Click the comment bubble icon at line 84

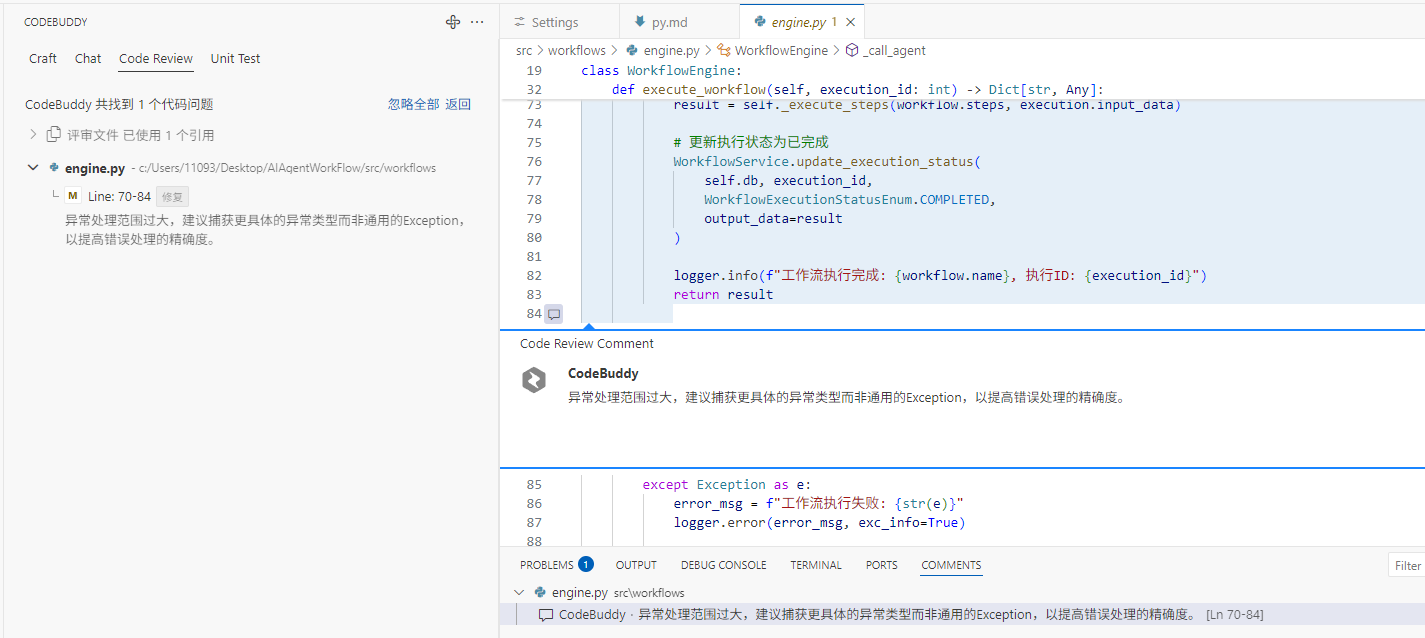click(554, 314)
